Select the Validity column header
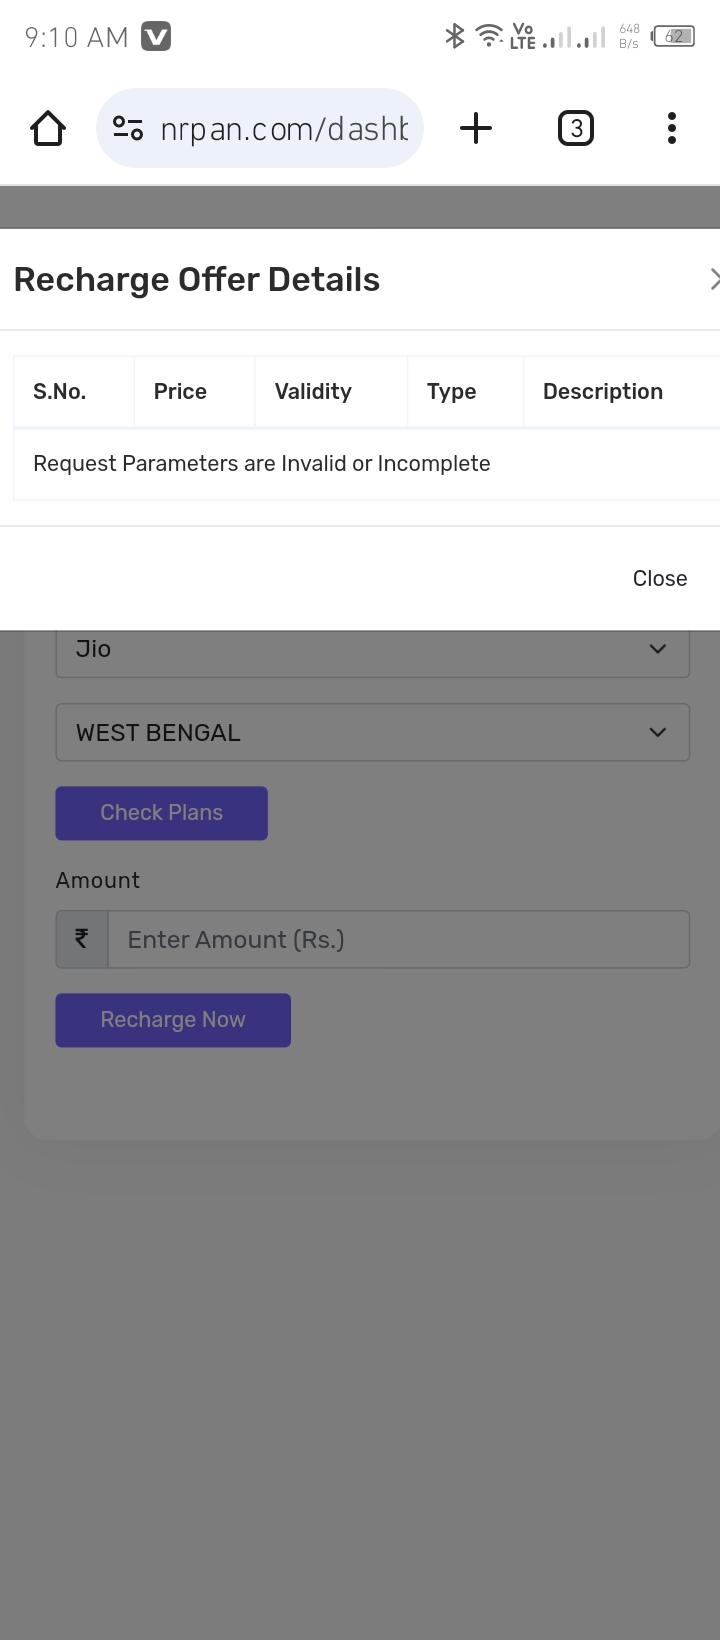The width and height of the screenshot is (720, 1640). click(313, 392)
